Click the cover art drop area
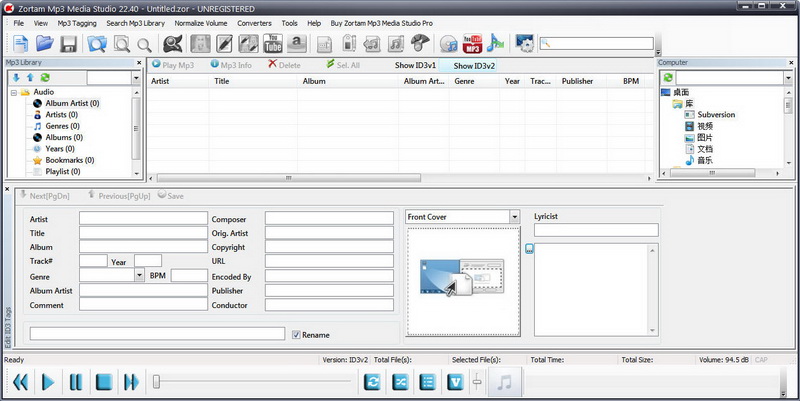Screen dimensions: 800x401 [463, 282]
